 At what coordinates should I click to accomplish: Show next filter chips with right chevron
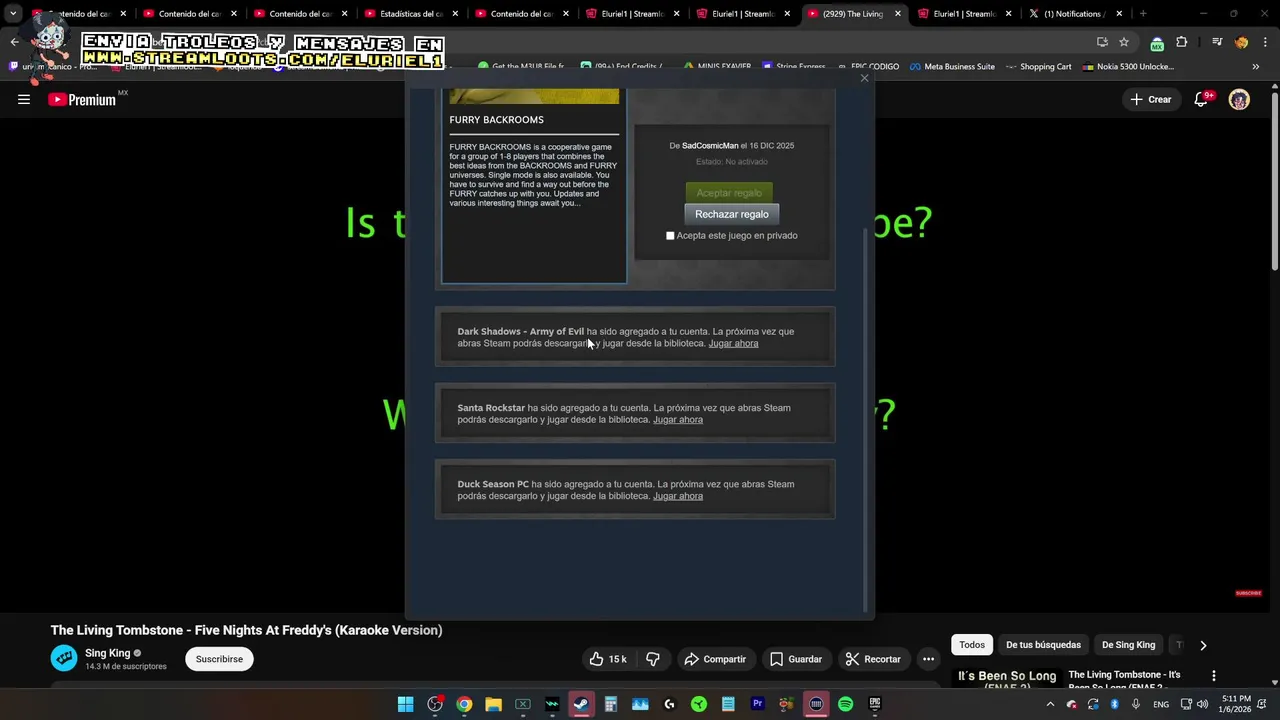1203,645
